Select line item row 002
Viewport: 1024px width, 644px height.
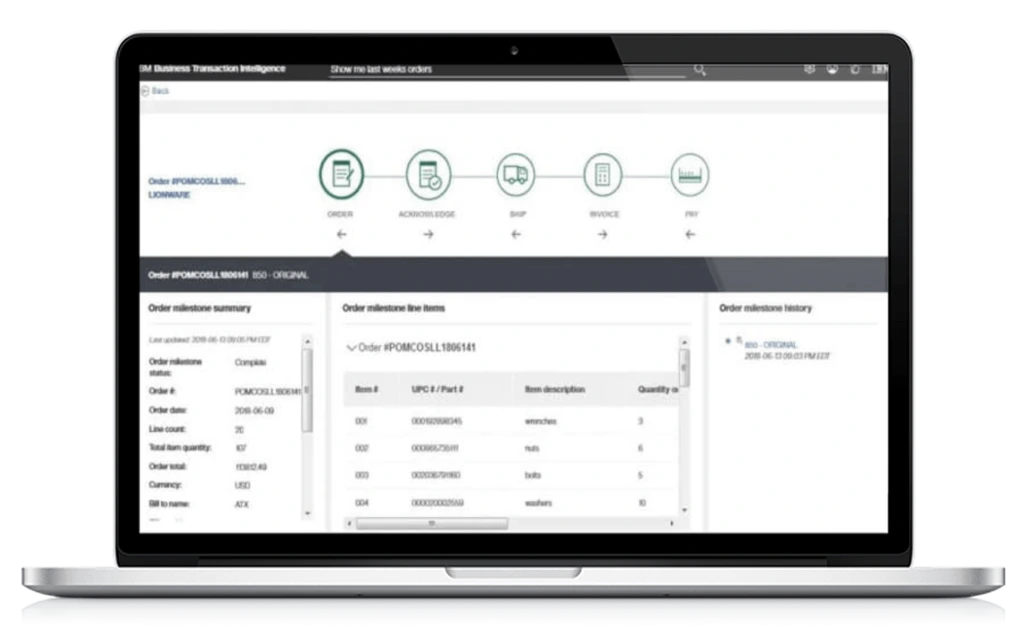[511, 448]
